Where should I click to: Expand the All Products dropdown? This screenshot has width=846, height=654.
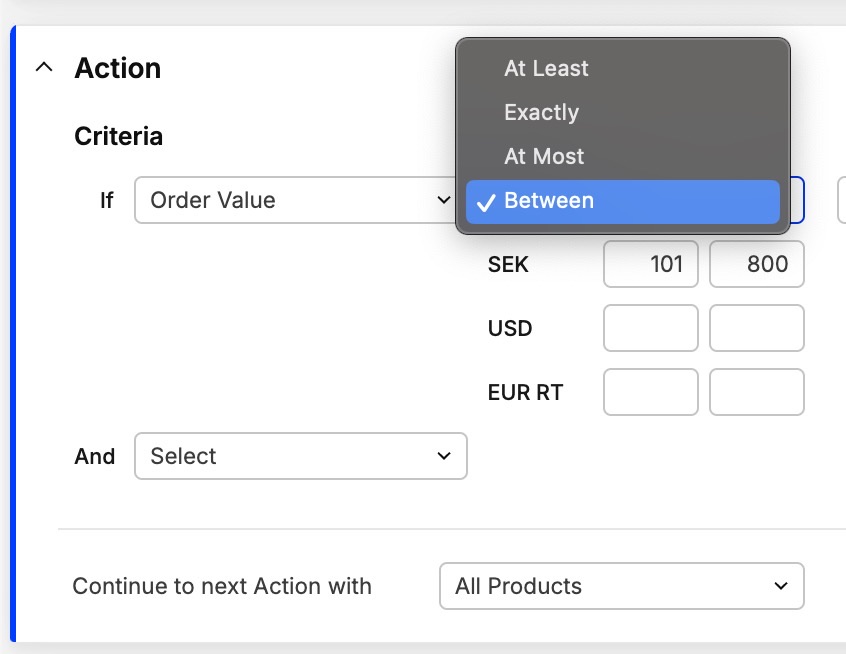click(x=621, y=586)
